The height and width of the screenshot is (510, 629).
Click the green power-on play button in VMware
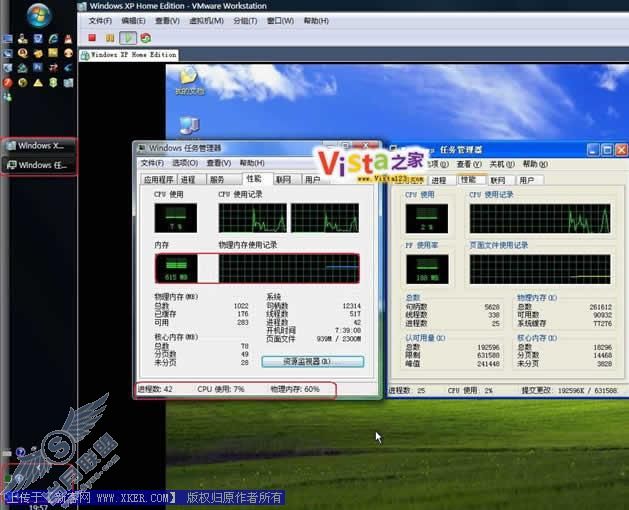pos(128,38)
